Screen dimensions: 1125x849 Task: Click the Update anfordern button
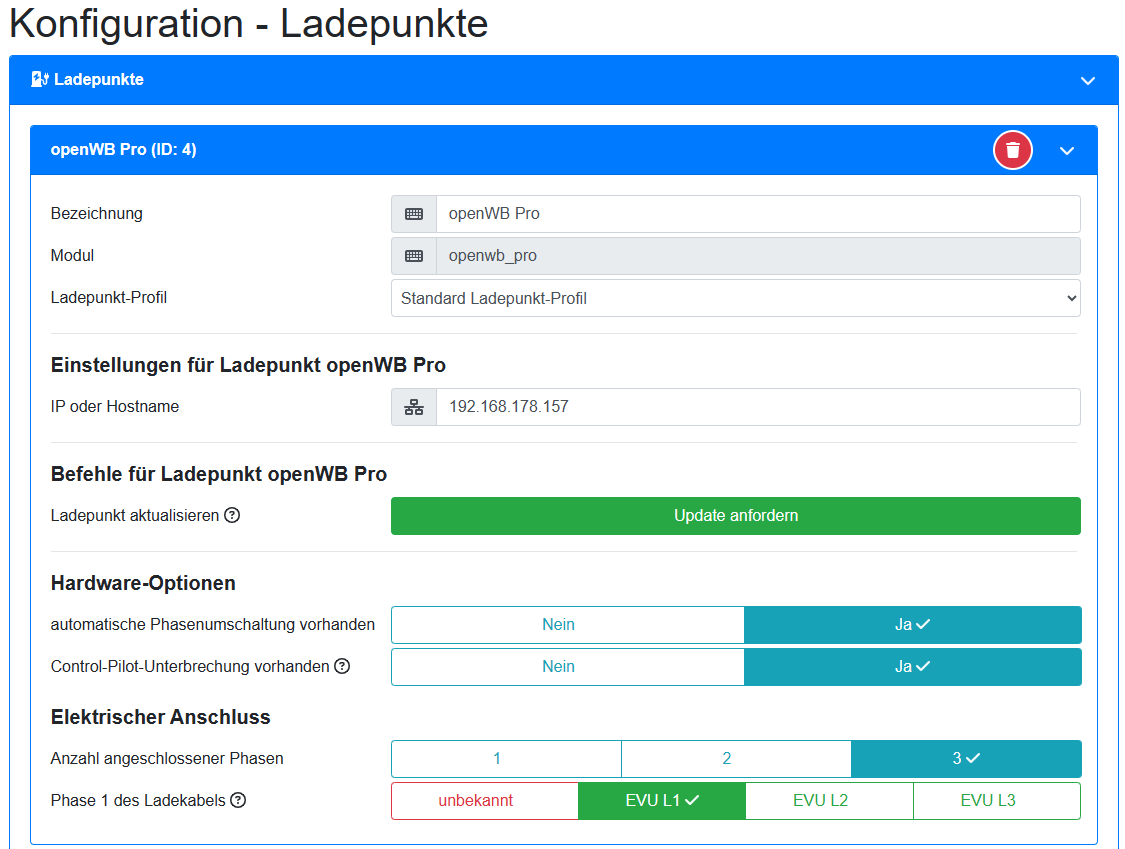point(735,516)
